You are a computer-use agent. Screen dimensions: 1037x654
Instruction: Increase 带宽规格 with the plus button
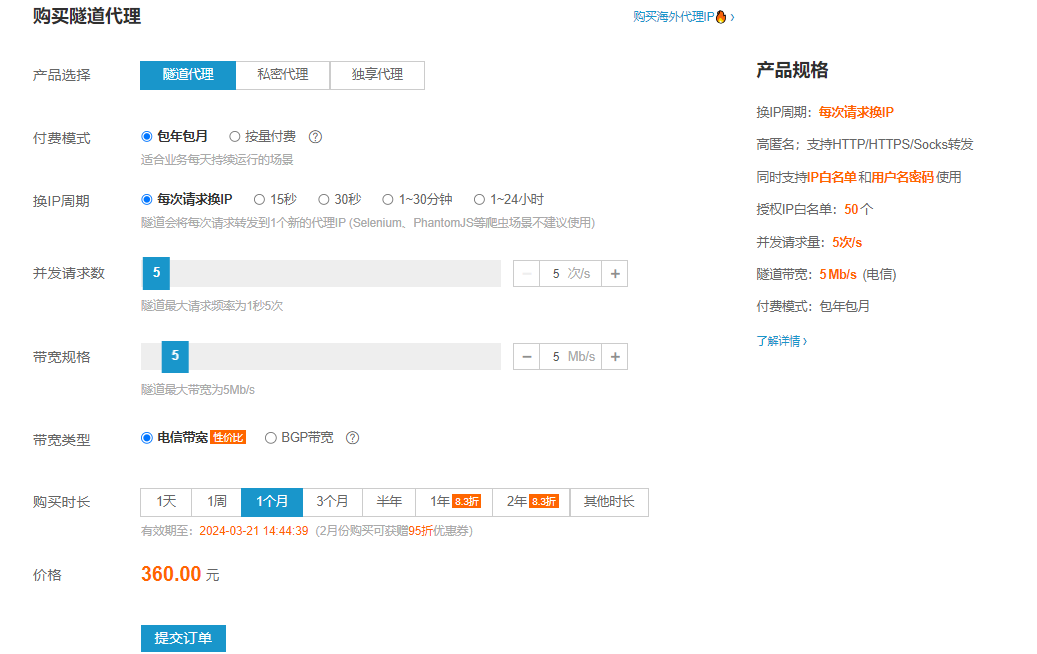click(615, 357)
